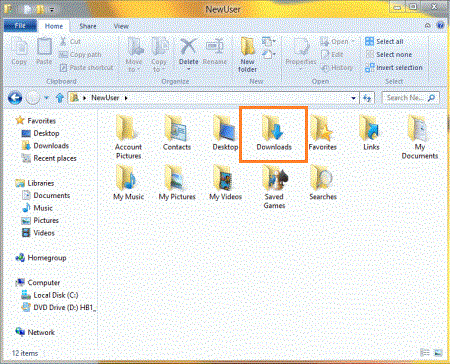Screen dimensions: 450x364
Task: Click the Search NewUser field
Action: (x=410, y=98)
